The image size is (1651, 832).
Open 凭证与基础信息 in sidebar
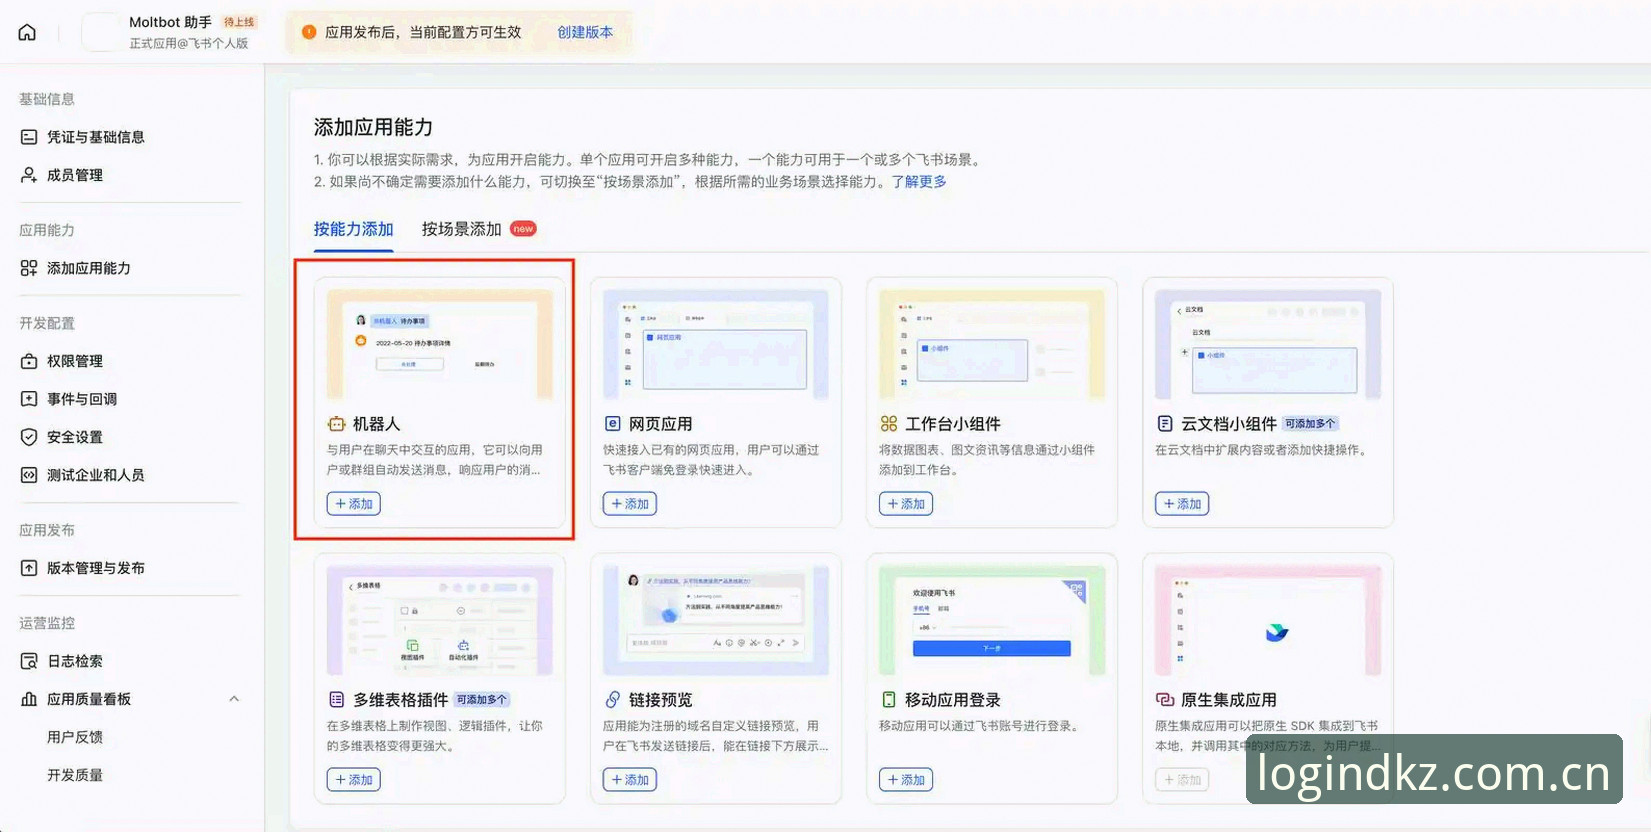95,137
